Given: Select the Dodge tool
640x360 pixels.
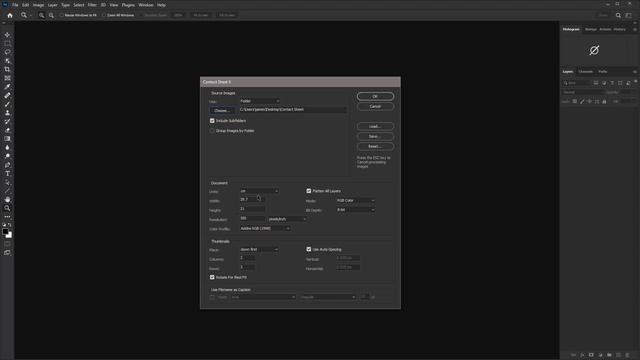Looking at the screenshot, I should [7, 156].
